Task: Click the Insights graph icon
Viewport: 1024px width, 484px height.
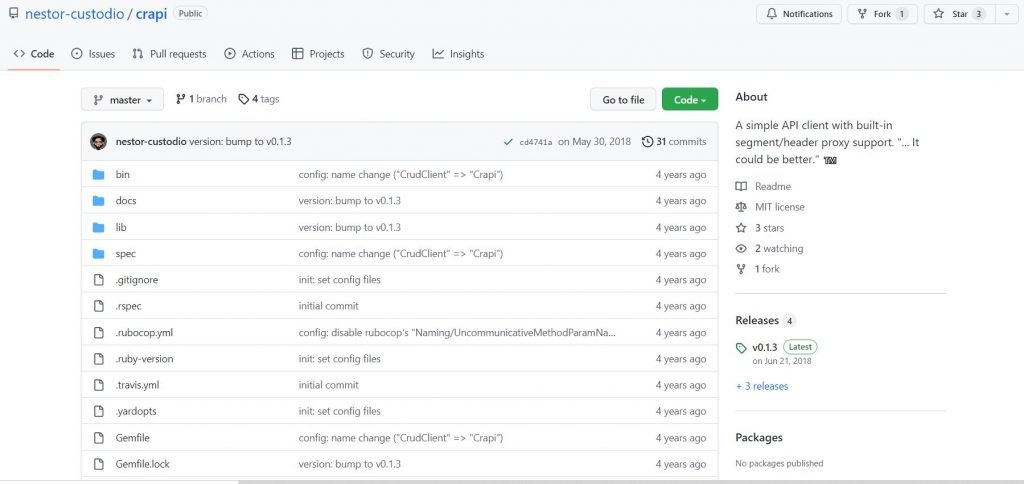Action: coord(438,54)
